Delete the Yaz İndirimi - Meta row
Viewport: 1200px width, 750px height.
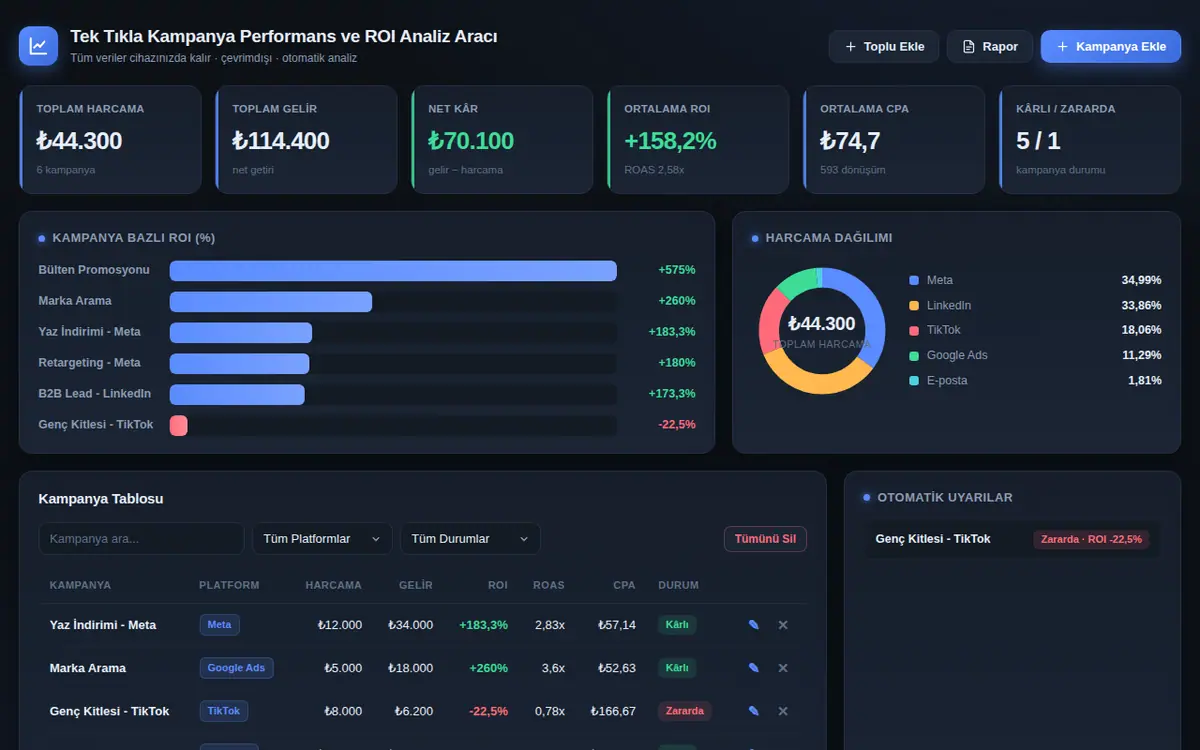783,625
